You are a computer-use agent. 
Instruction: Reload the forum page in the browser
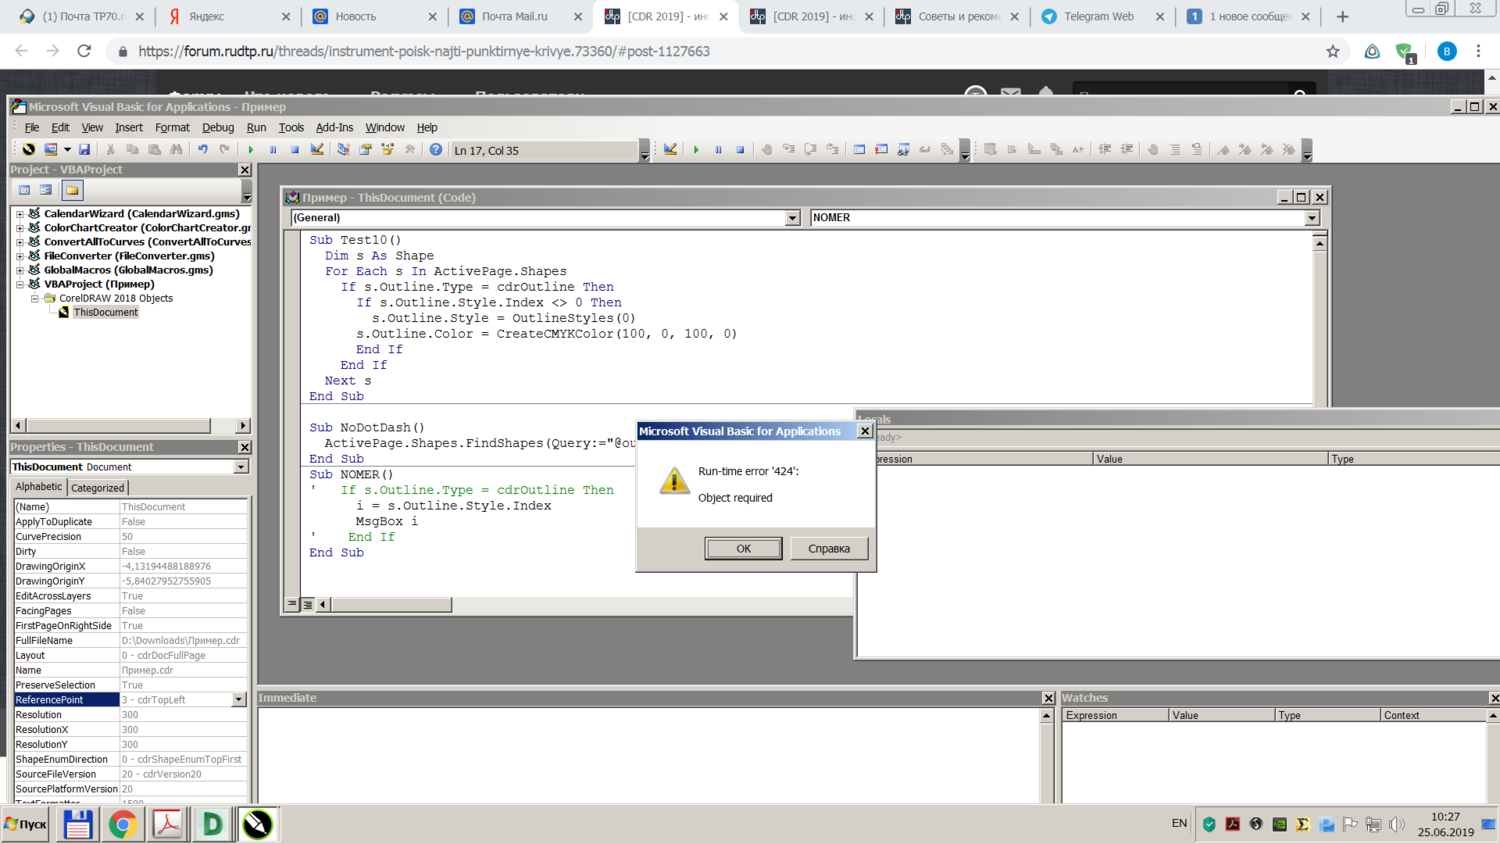pos(84,51)
